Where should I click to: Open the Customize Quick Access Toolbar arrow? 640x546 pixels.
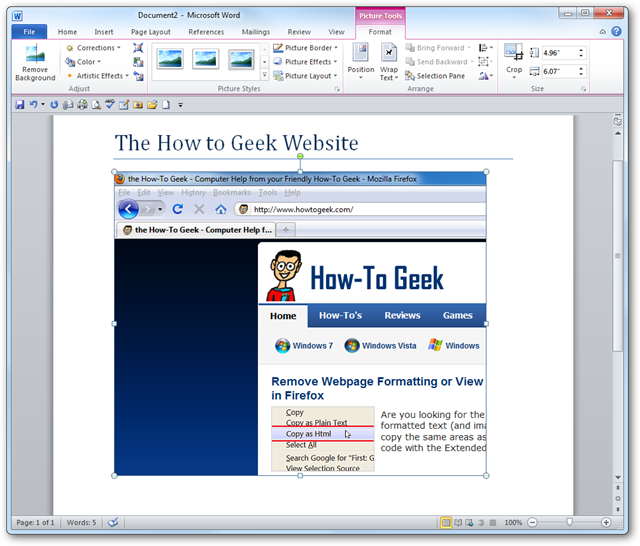point(180,105)
